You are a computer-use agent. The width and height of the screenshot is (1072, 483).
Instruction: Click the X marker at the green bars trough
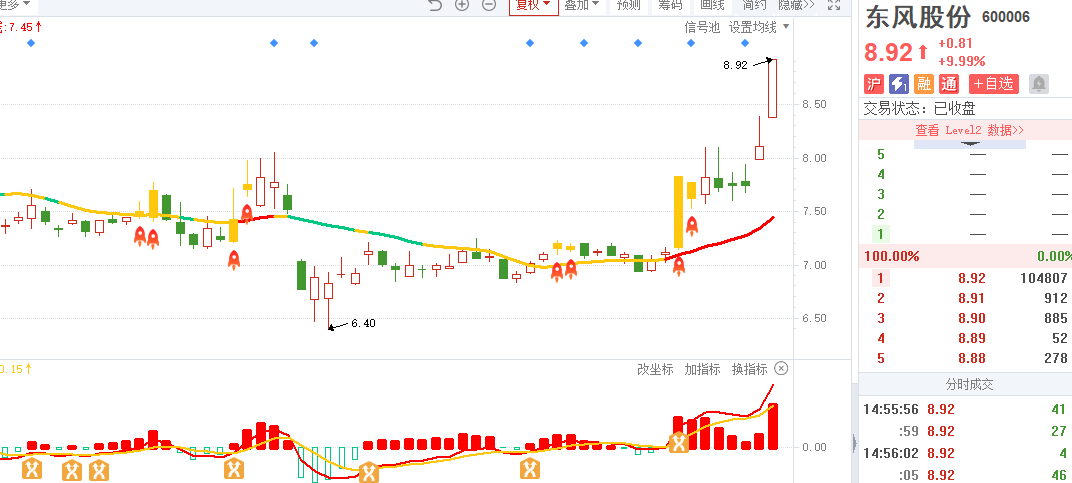tap(368, 472)
